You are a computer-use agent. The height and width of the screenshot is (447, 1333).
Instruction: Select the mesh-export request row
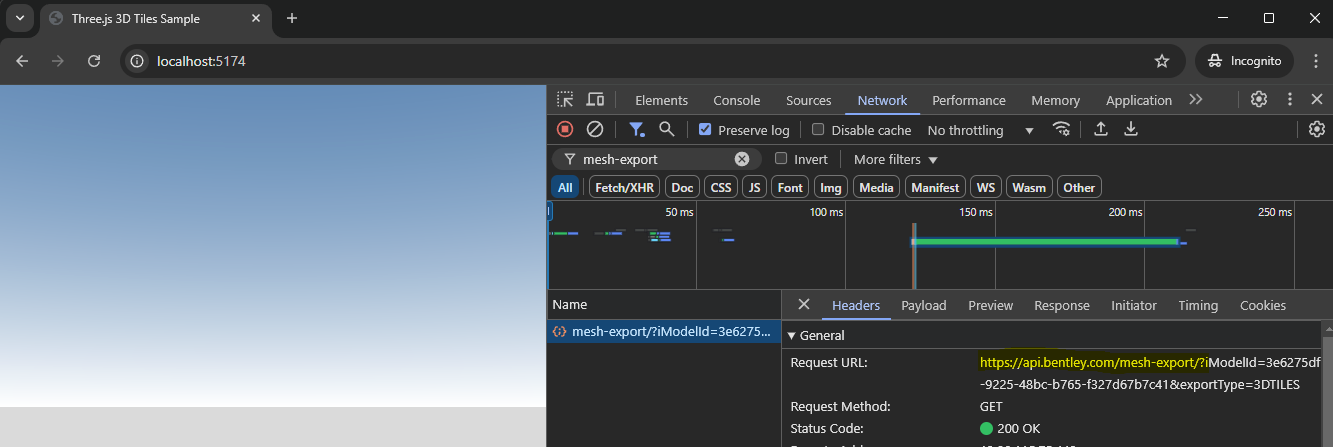point(663,332)
